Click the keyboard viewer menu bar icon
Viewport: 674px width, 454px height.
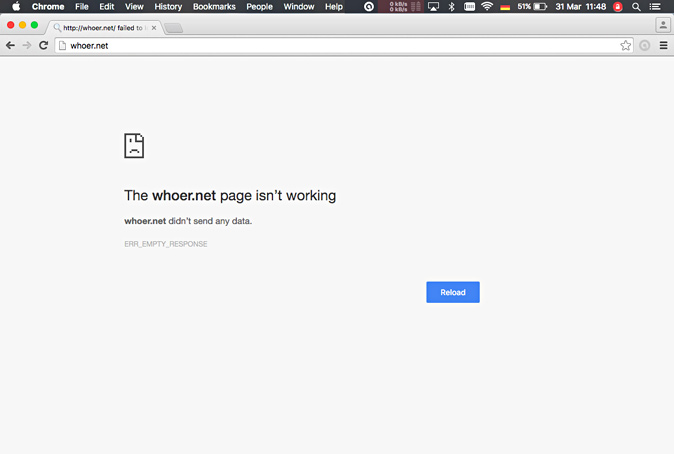(x=469, y=6)
